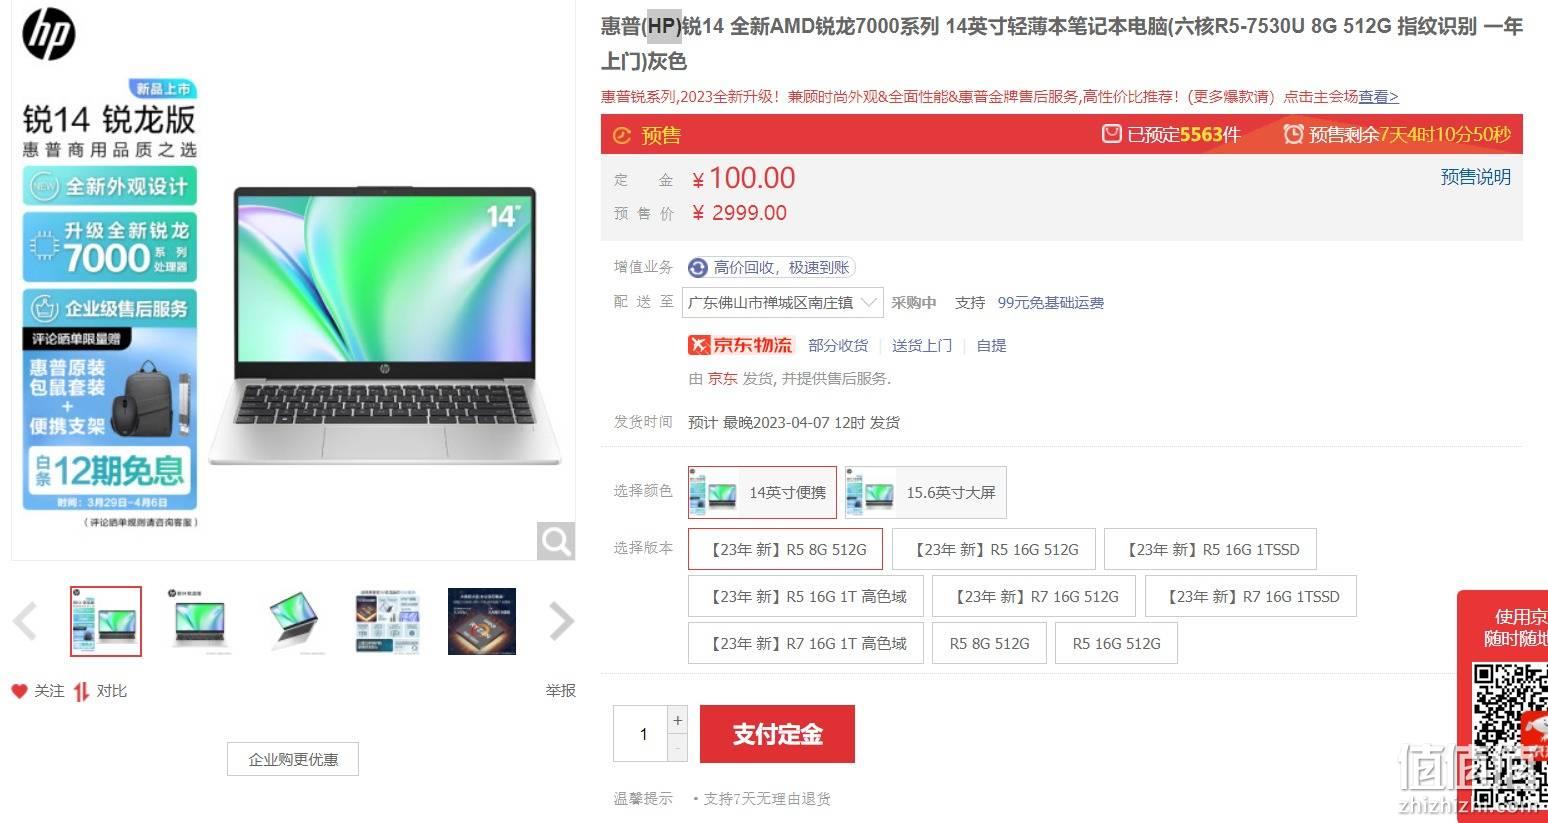Open the 预售说明 link
Screen dimensions: 1548x823
click(x=1475, y=177)
